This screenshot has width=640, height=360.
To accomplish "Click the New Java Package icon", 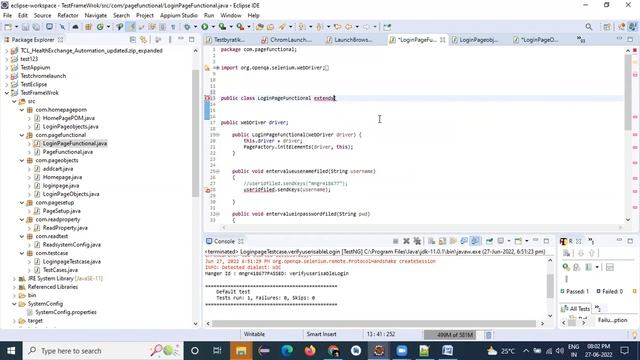I will (x=88, y=27).
